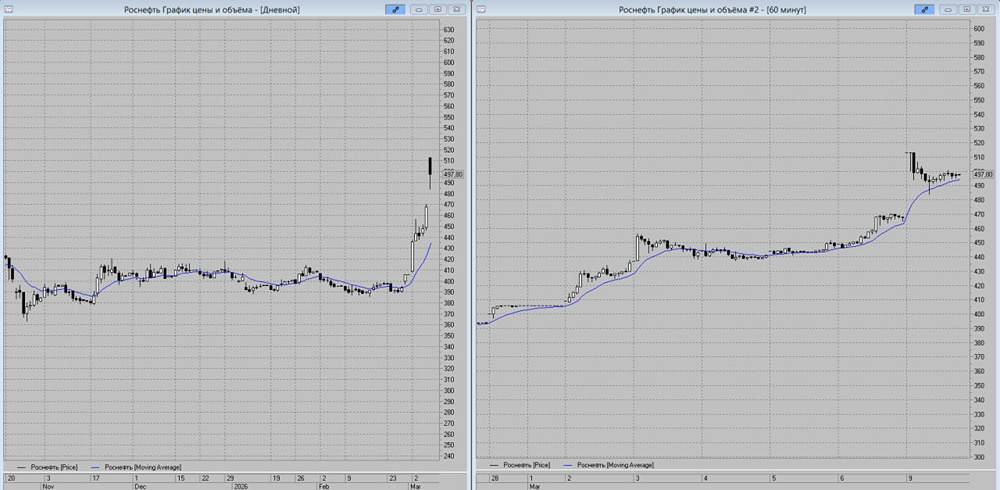The image size is (1000, 490).
Task: Minimize the Daily chart window
Action: pos(418,10)
